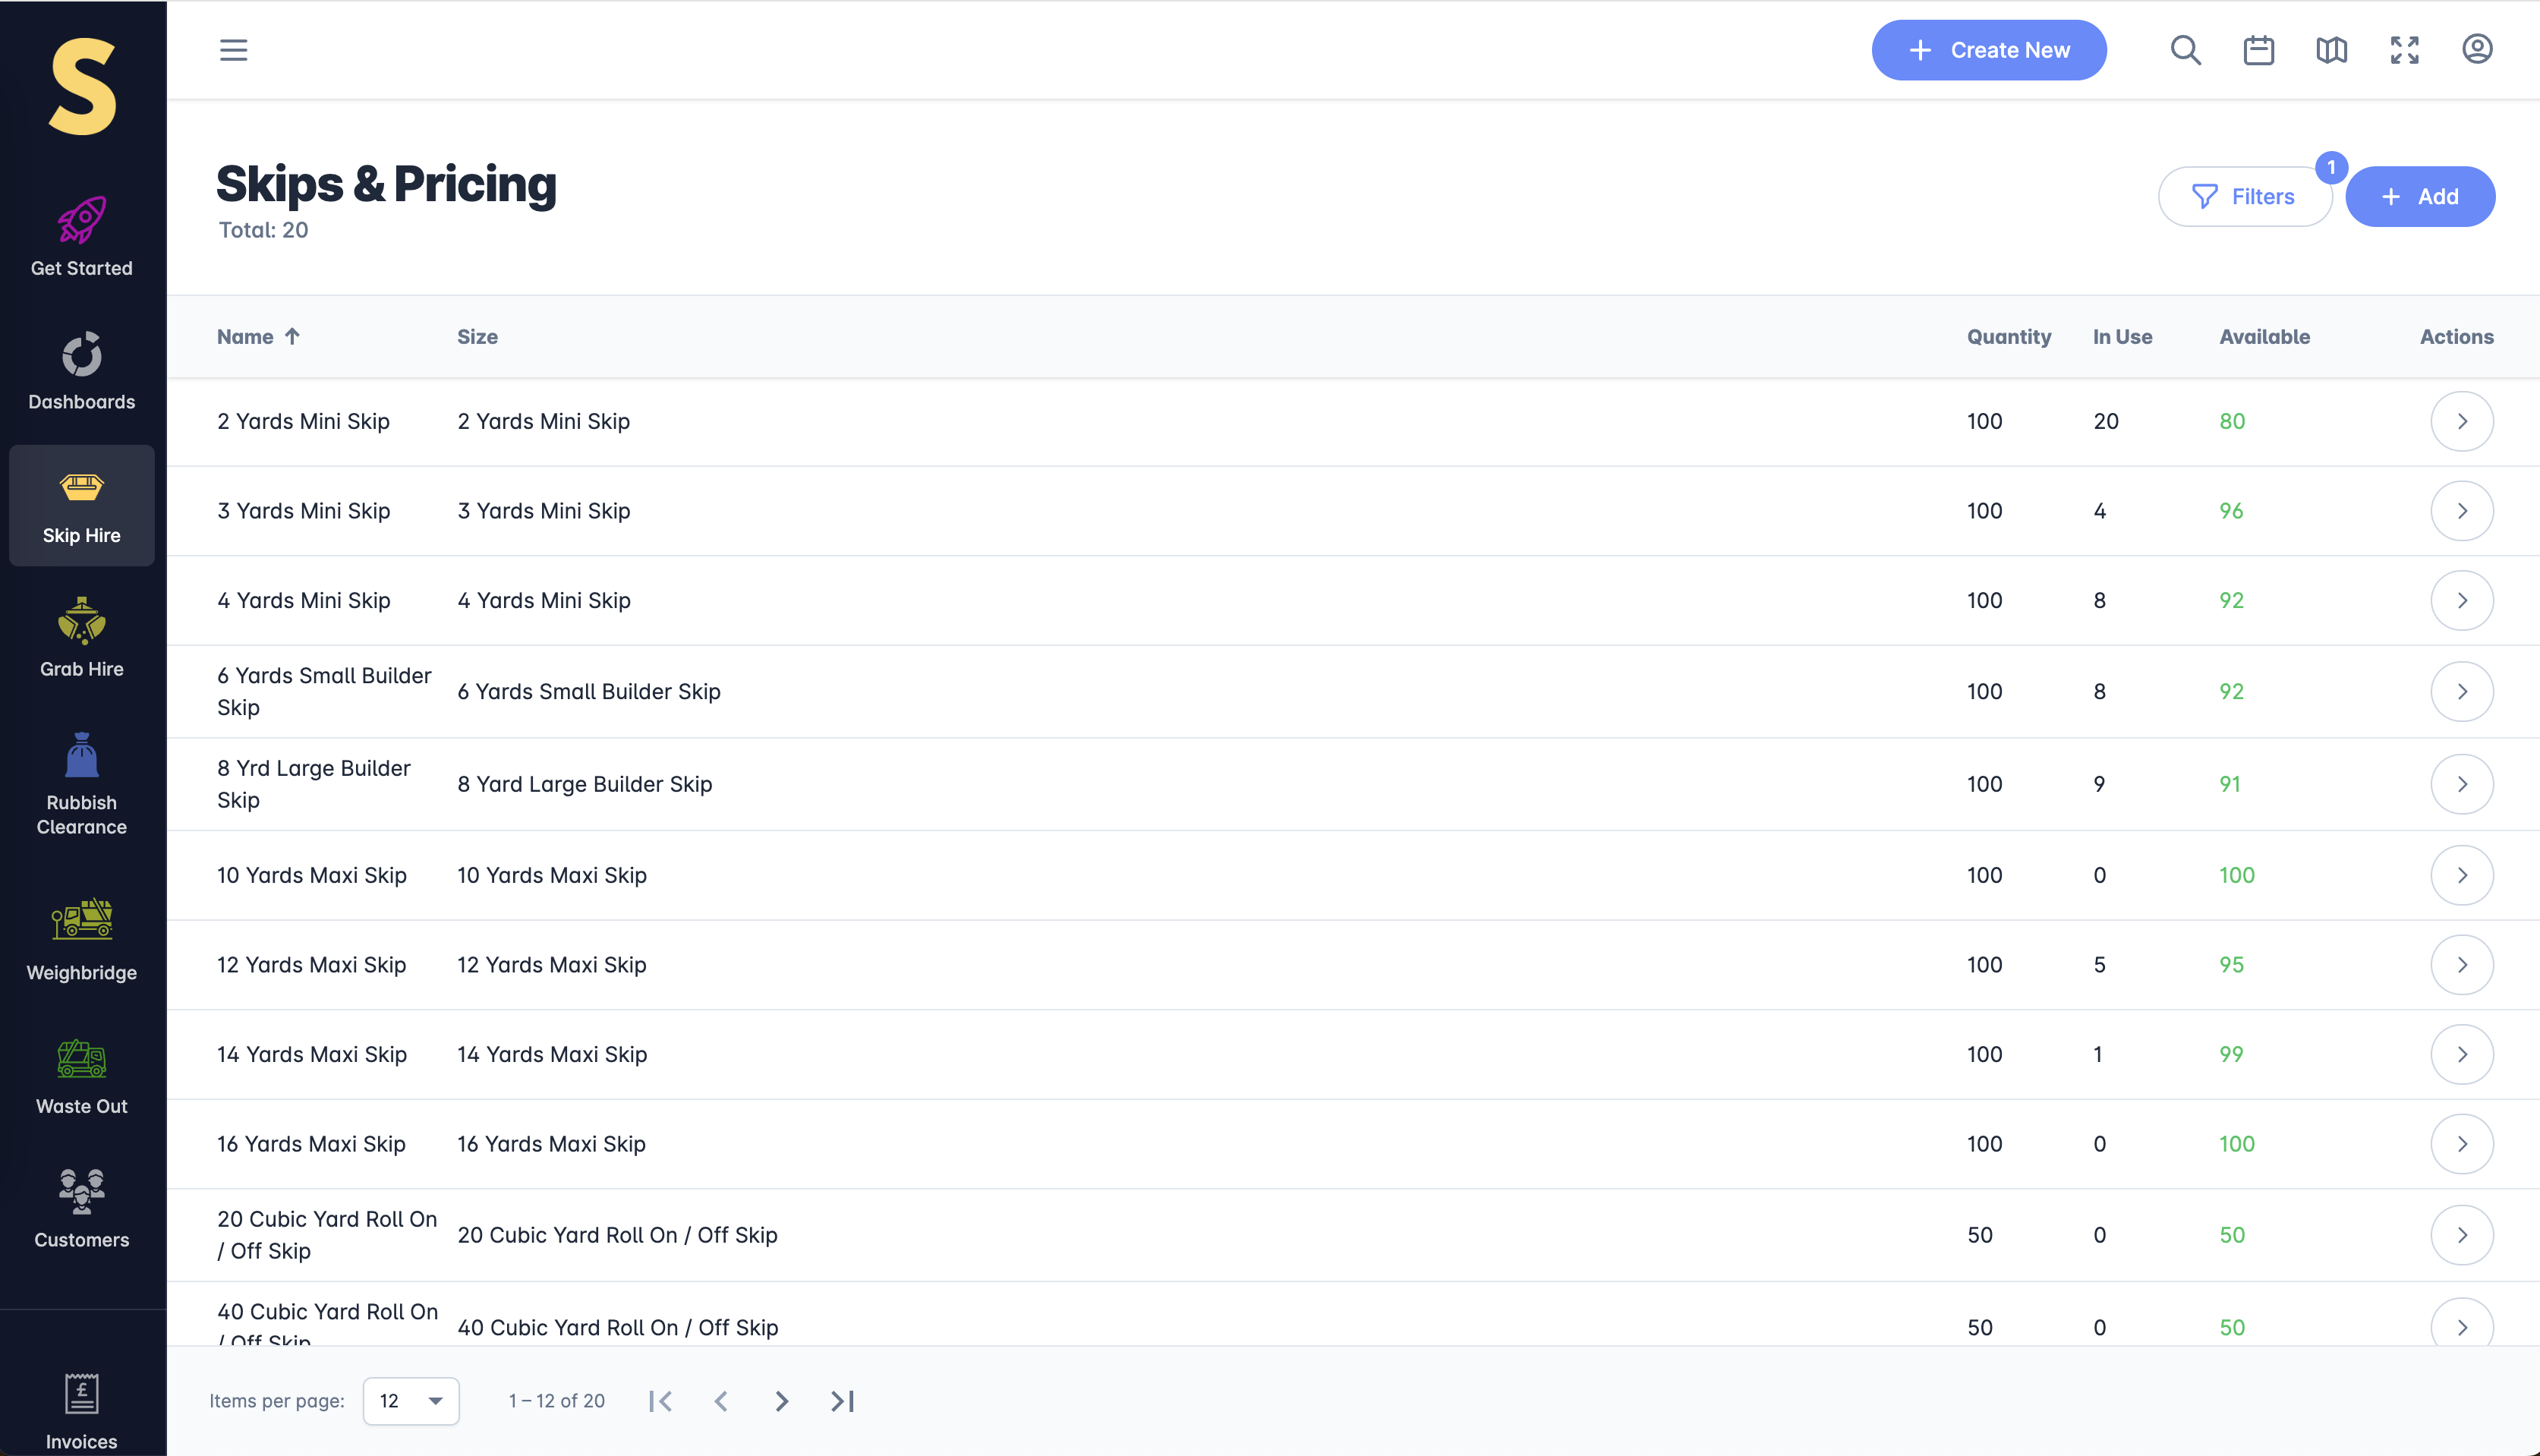The image size is (2540, 1456).
Task: Select Dashboards in the sidebar menu
Action: pos(81,371)
